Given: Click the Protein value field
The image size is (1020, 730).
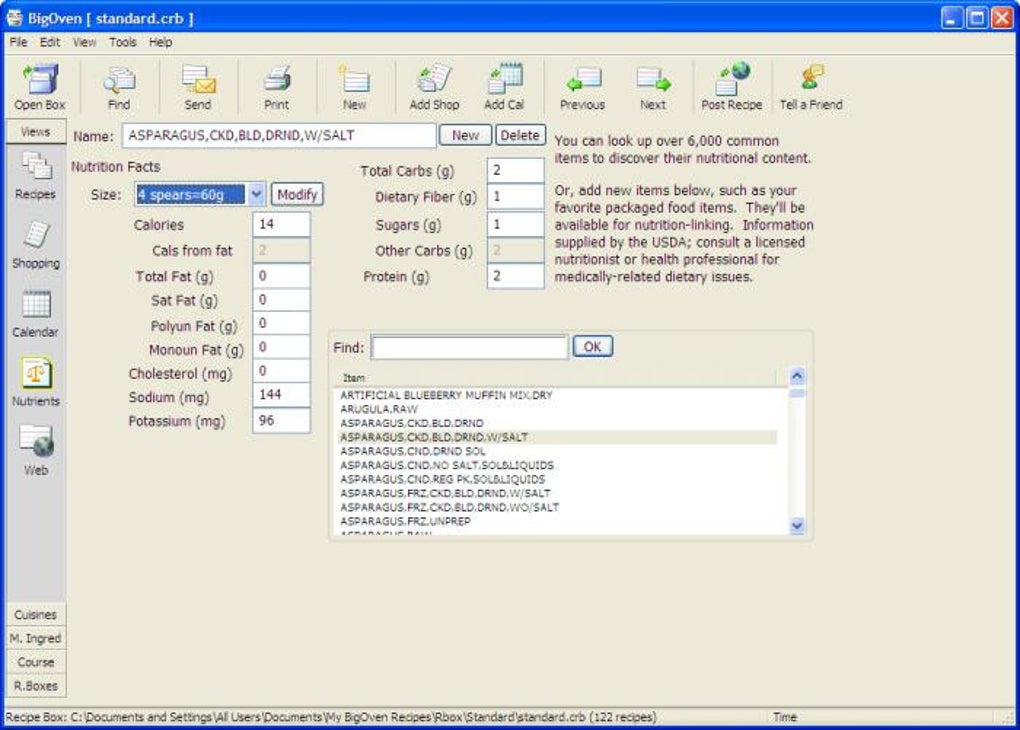Looking at the screenshot, I should pyautogui.click(x=515, y=276).
